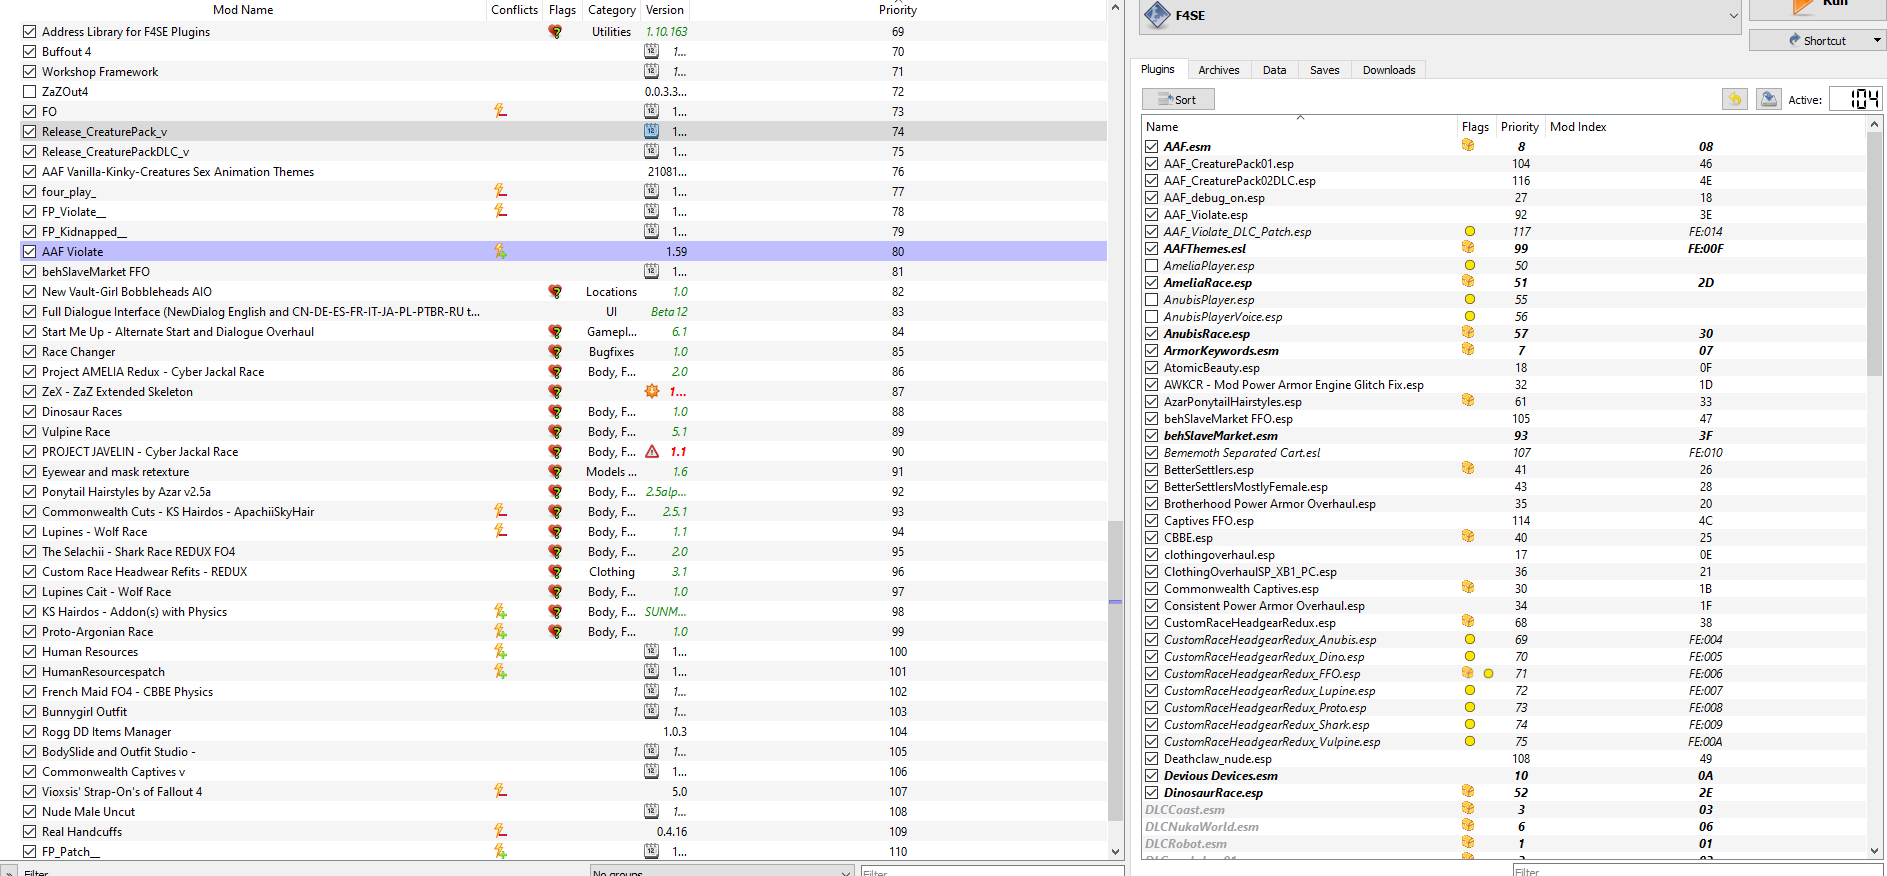
Task: Go to the Data tab
Action: (1275, 70)
